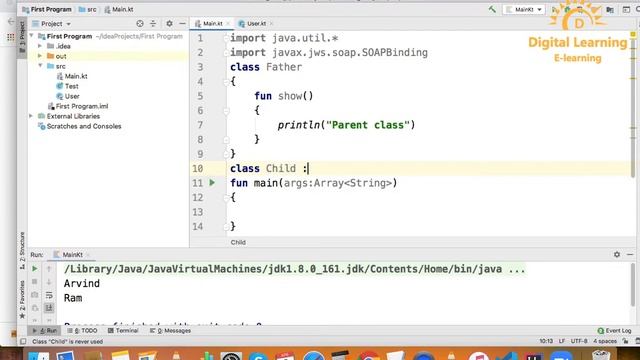Click the Stop icon in Run panel
Viewport: 640px width, 360px height.
[x=35, y=282]
